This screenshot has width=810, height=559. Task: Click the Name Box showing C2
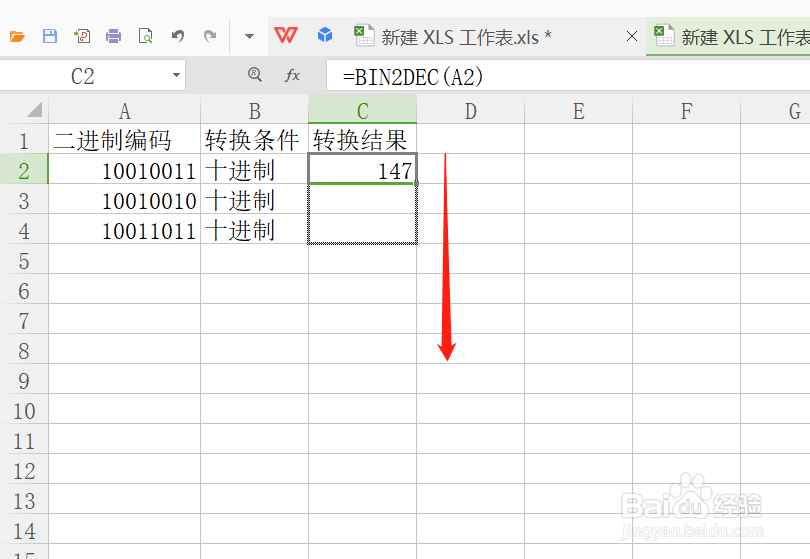(x=83, y=76)
